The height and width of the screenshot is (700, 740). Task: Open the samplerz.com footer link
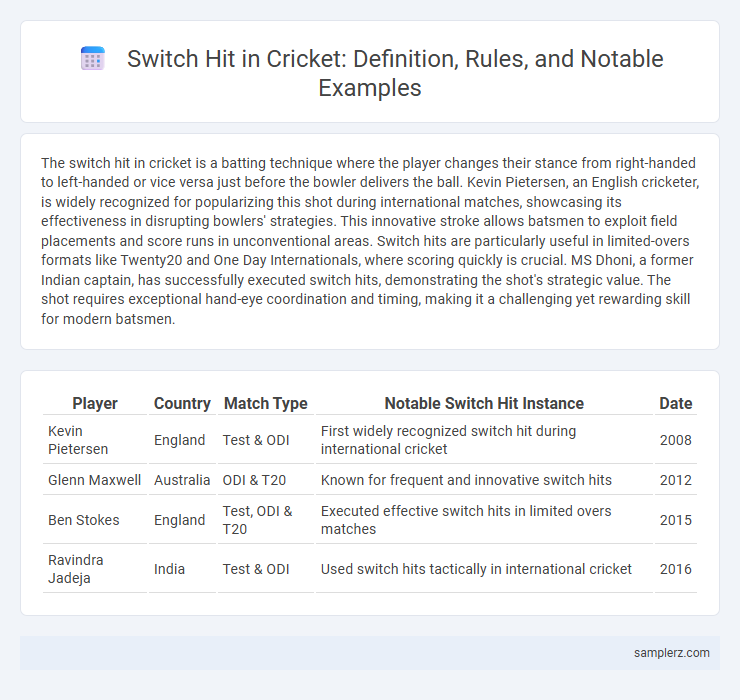[672, 653]
